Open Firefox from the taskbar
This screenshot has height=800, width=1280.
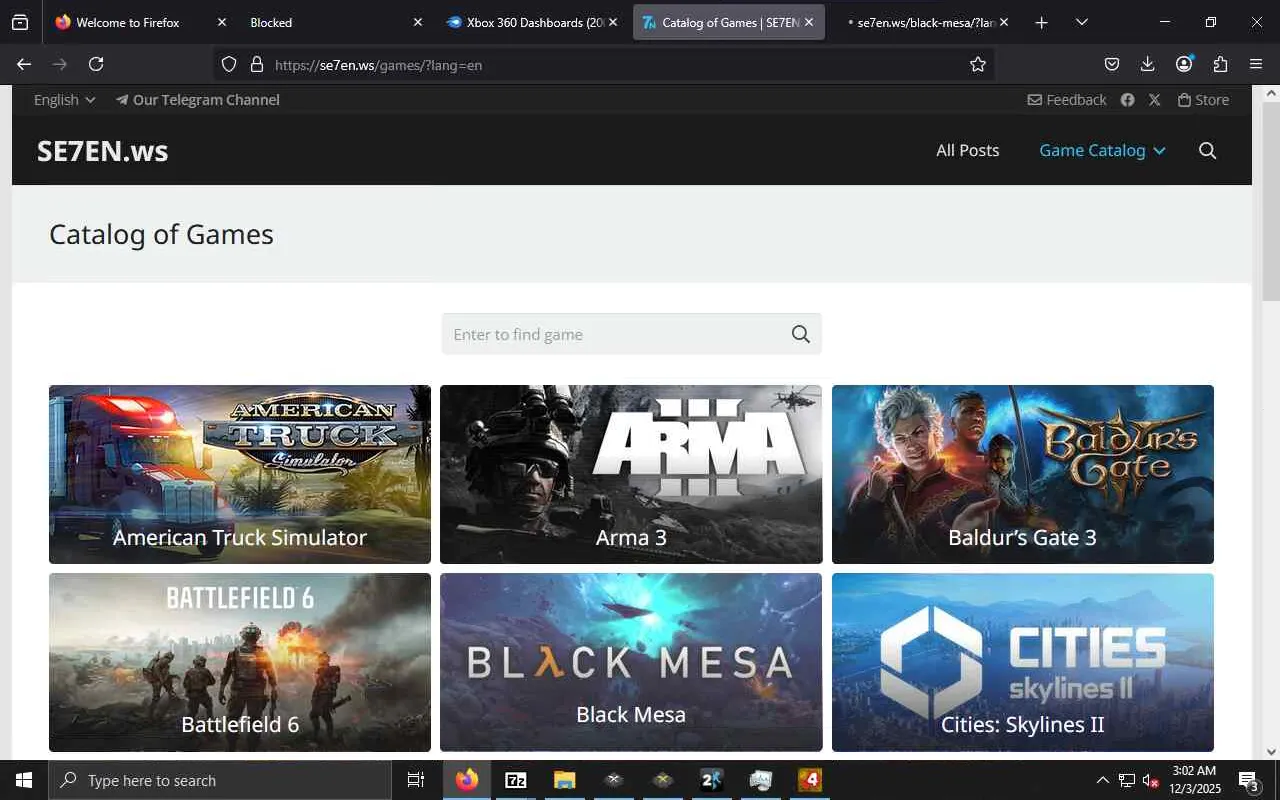click(467, 780)
